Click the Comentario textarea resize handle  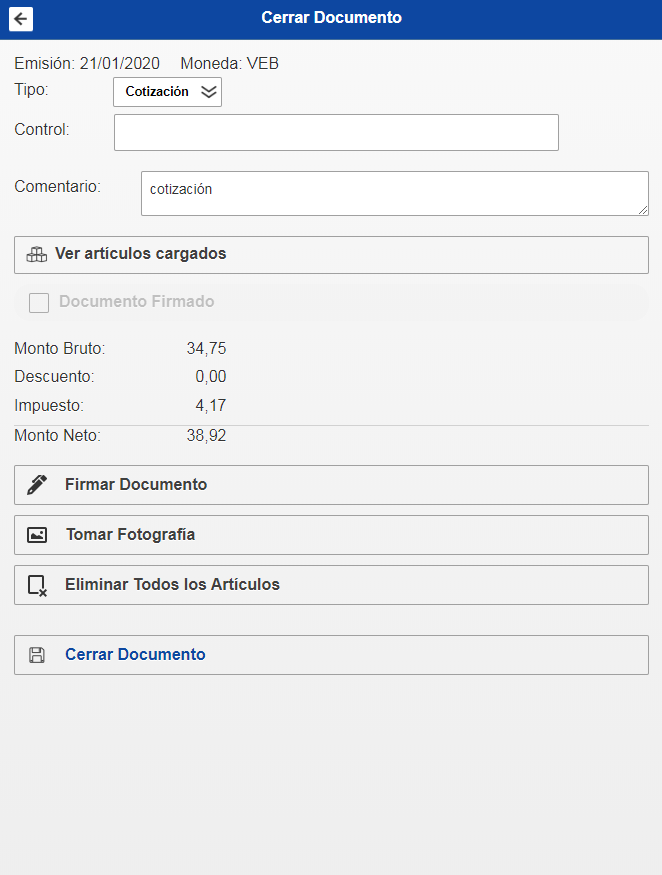[643, 209]
